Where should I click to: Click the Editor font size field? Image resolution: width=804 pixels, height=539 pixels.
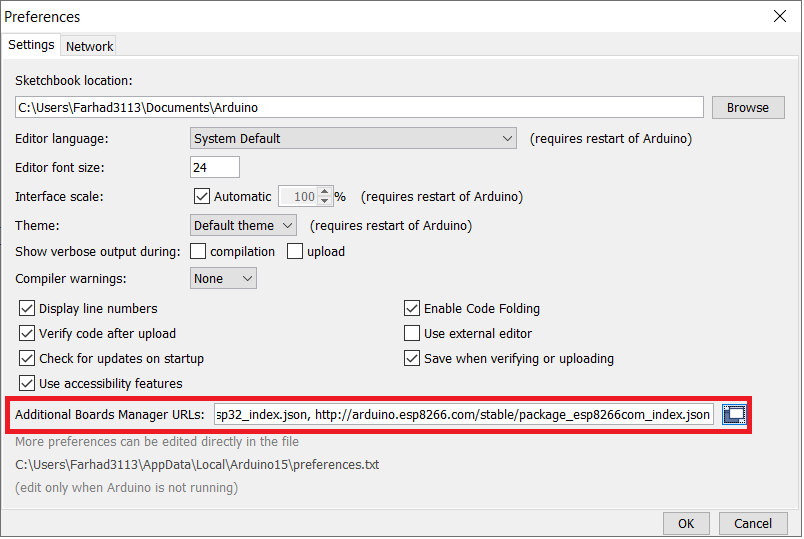[215, 167]
